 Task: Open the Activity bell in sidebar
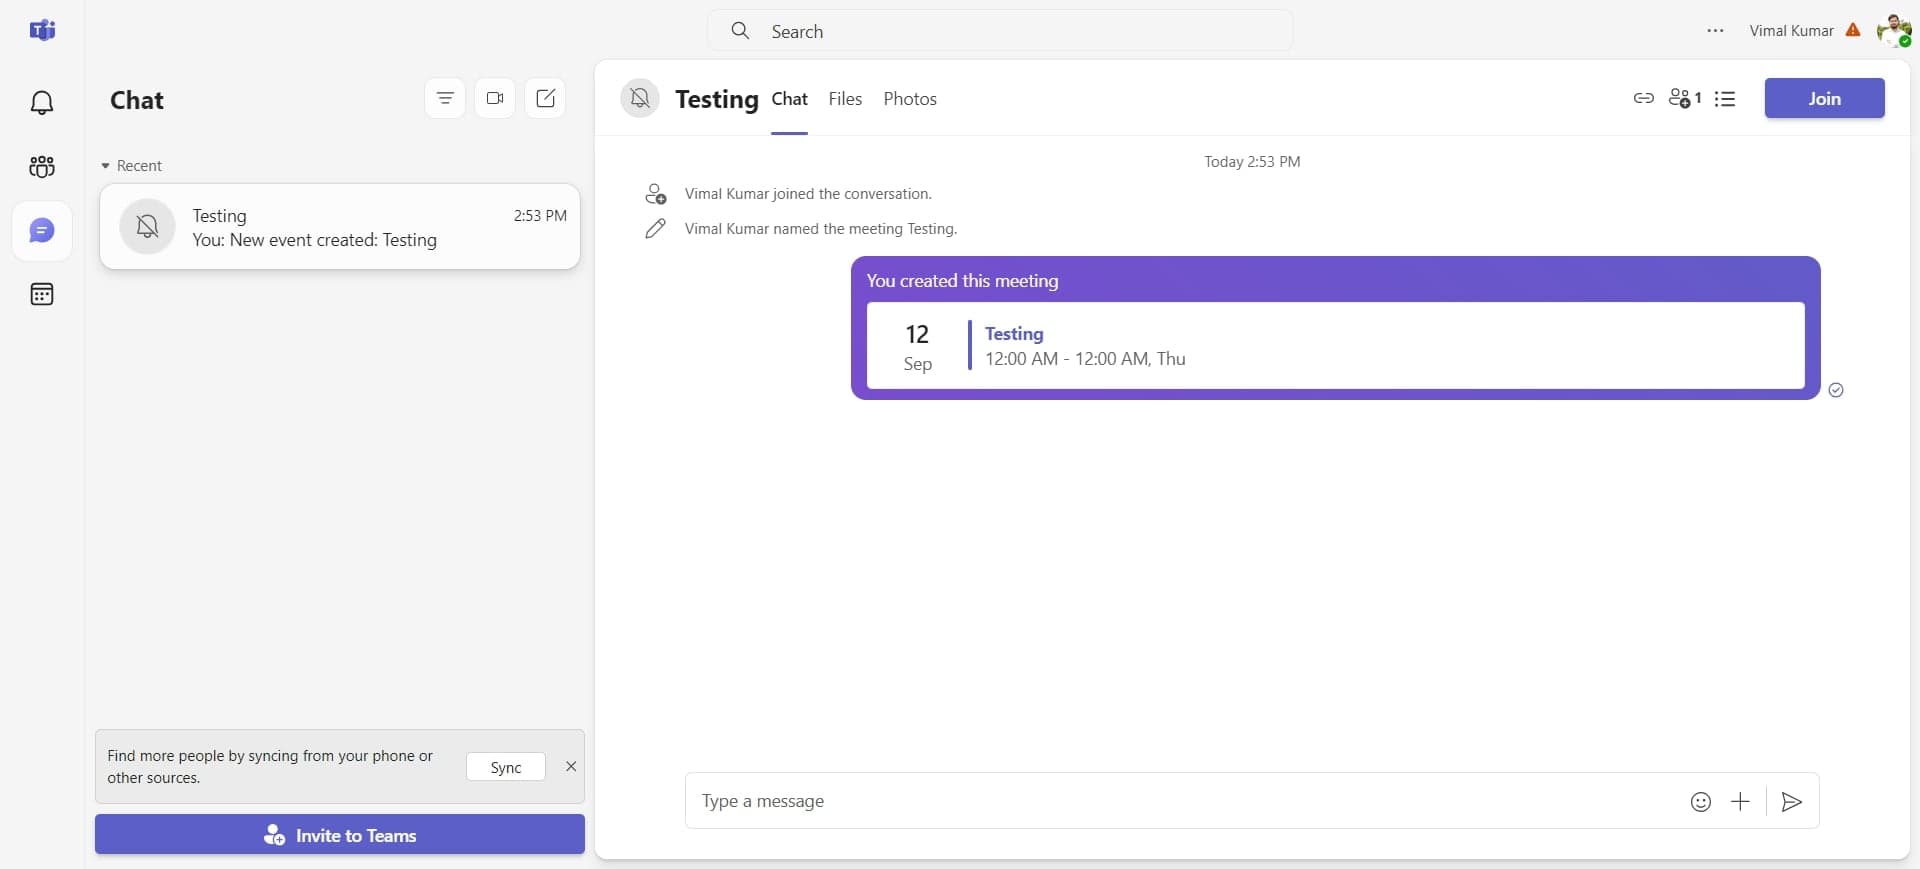click(42, 103)
